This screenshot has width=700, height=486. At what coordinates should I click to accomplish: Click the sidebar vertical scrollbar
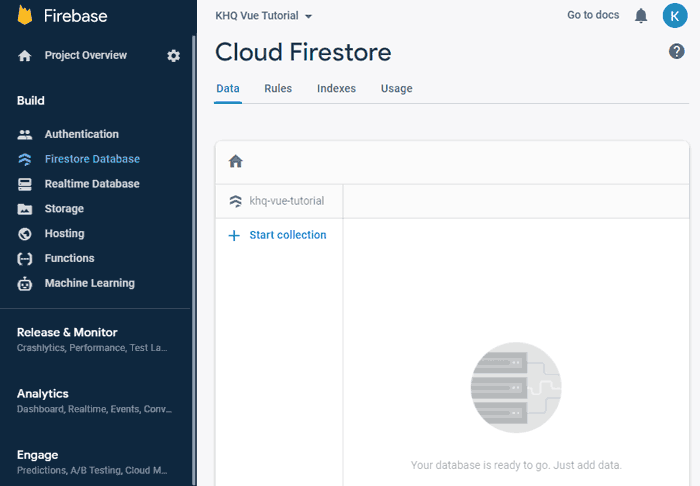(194, 260)
